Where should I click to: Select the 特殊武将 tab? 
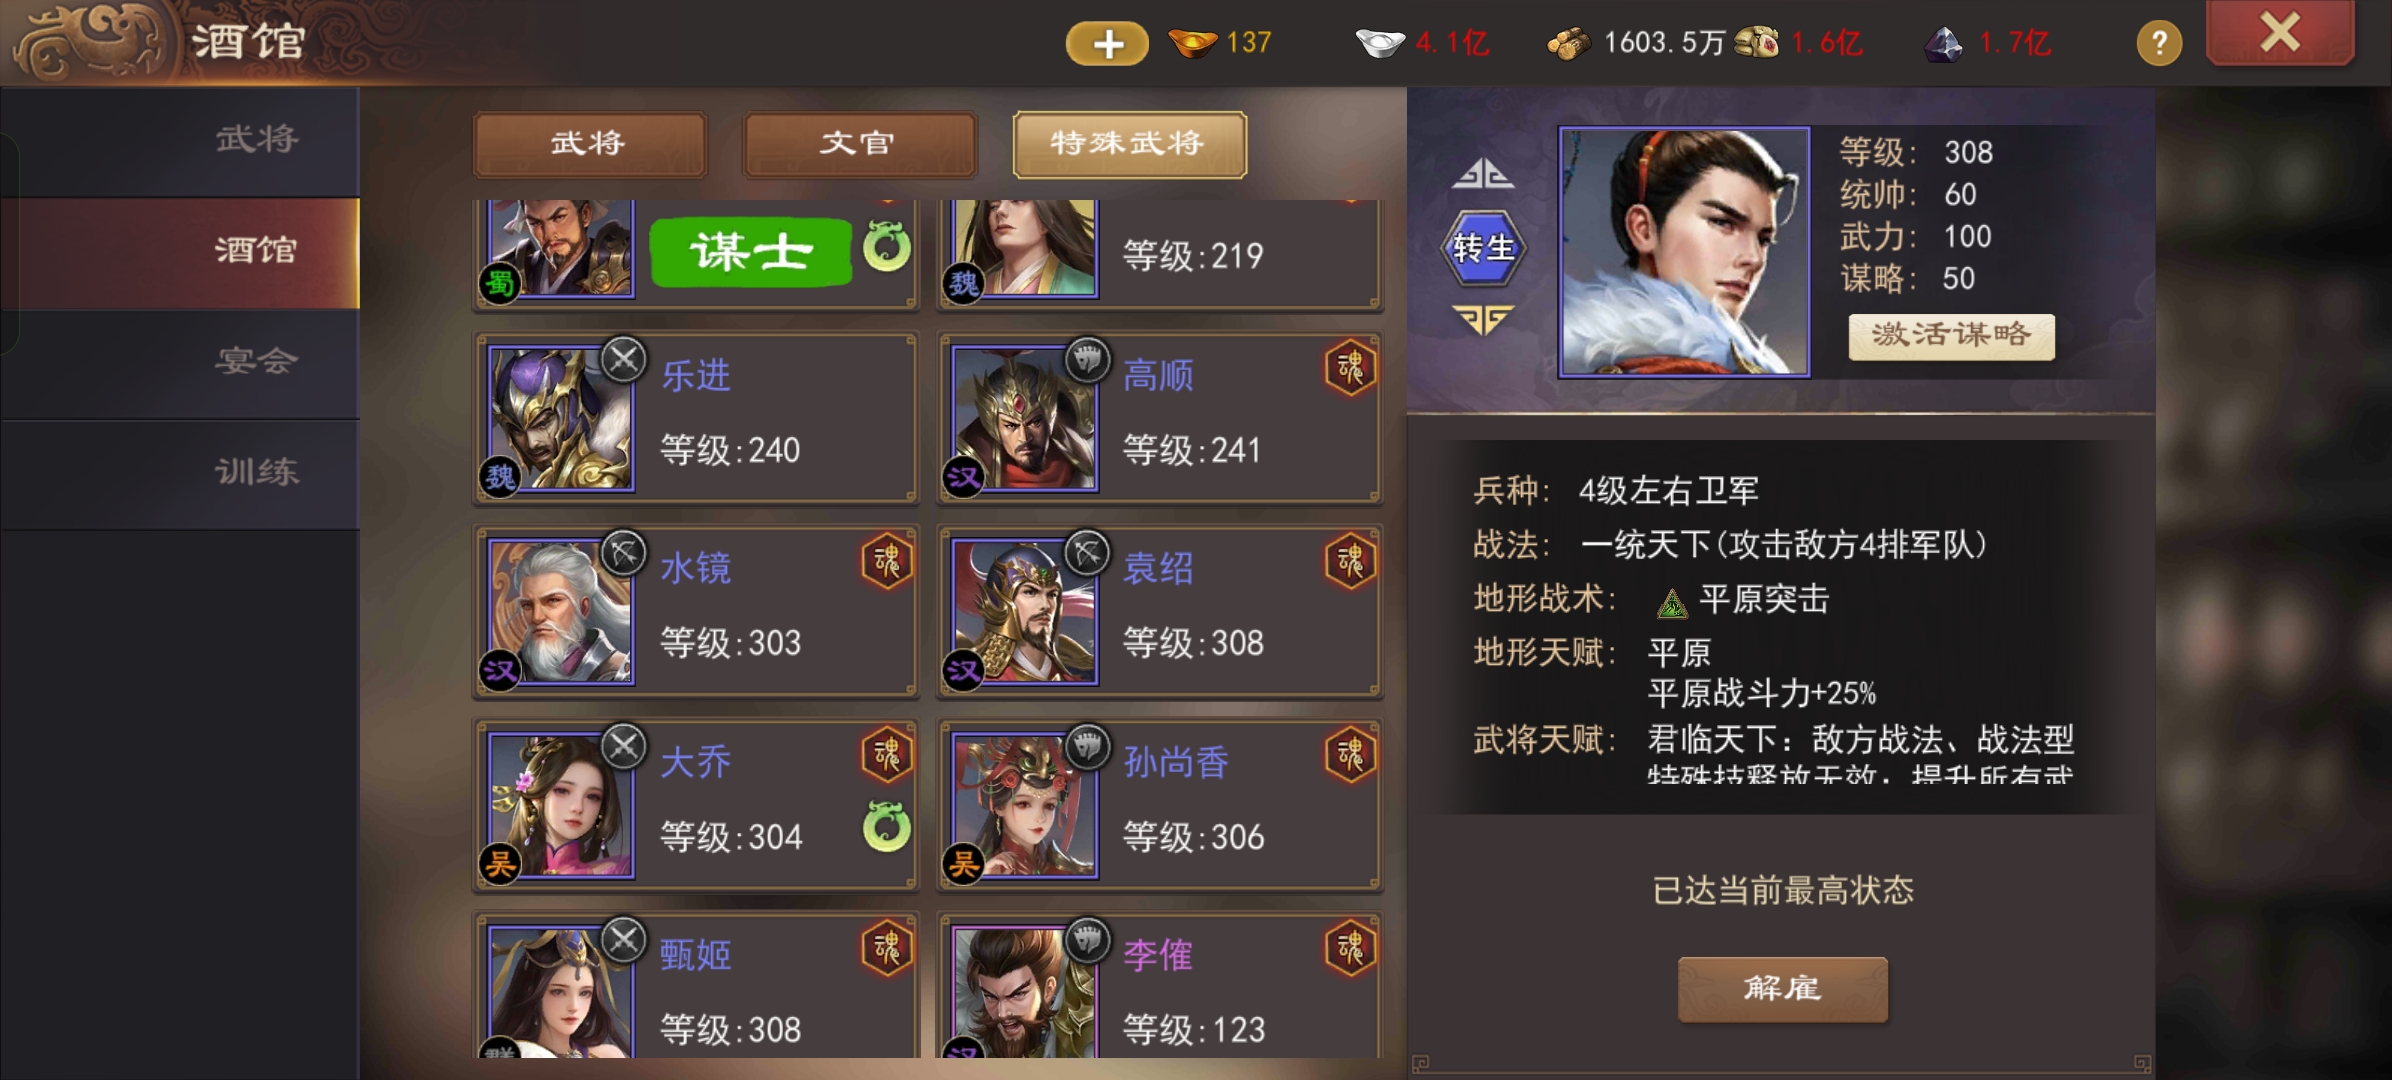[1129, 144]
